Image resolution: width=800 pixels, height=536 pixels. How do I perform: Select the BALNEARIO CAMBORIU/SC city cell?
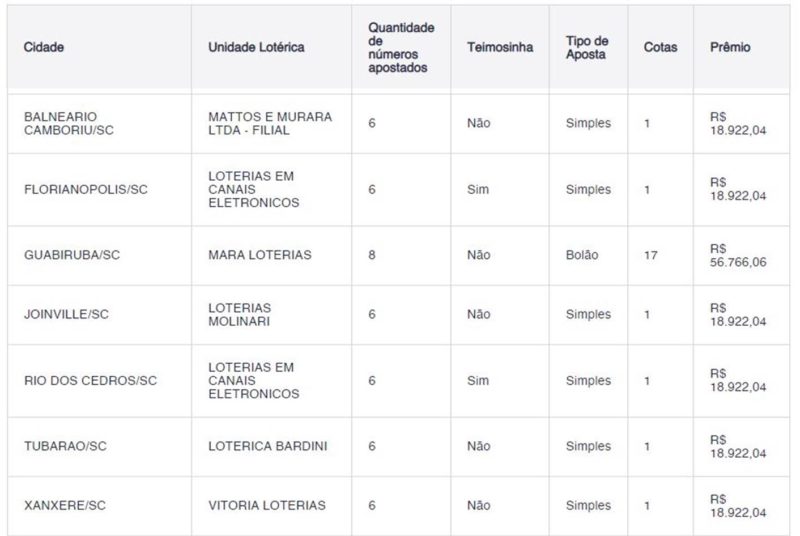[x=69, y=123]
